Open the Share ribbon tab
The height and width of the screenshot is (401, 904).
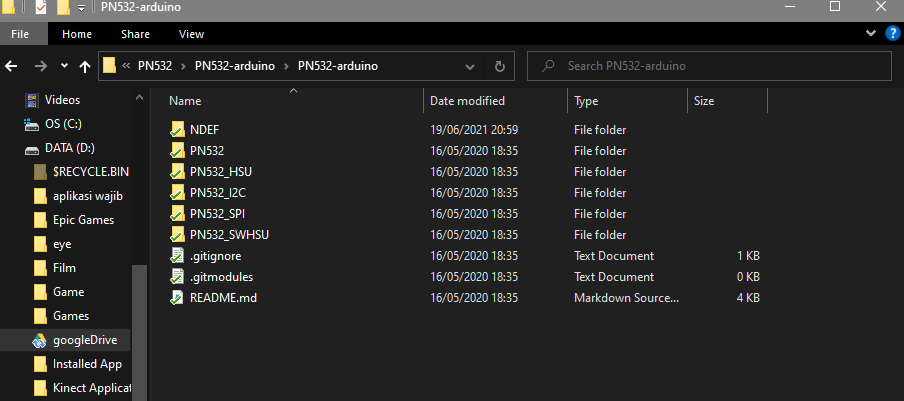[136, 34]
